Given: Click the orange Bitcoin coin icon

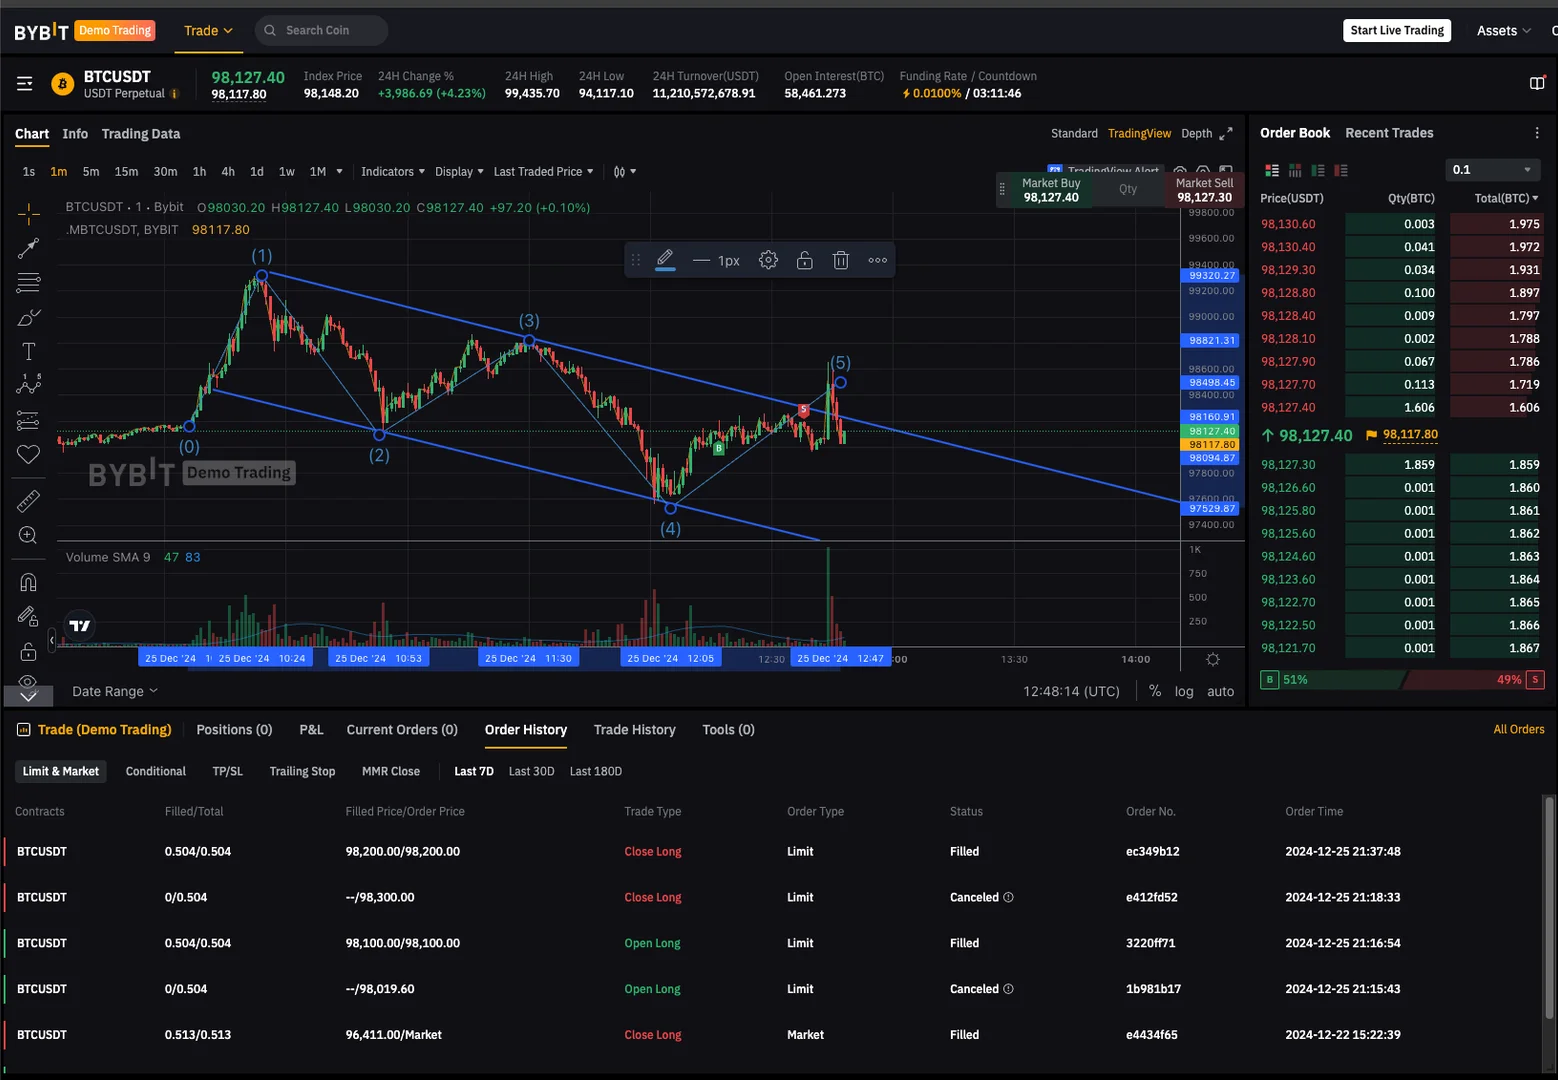Looking at the screenshot, I should pos(62,84).
